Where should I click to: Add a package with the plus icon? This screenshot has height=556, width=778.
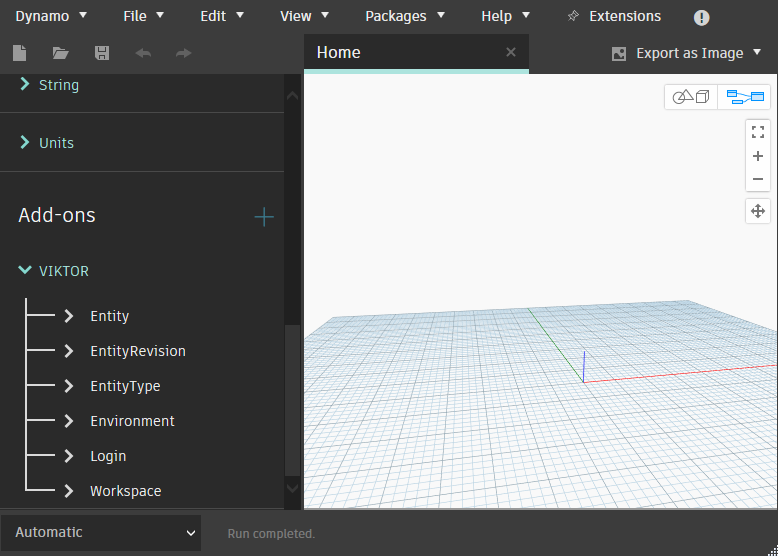(x=264, y=216)
